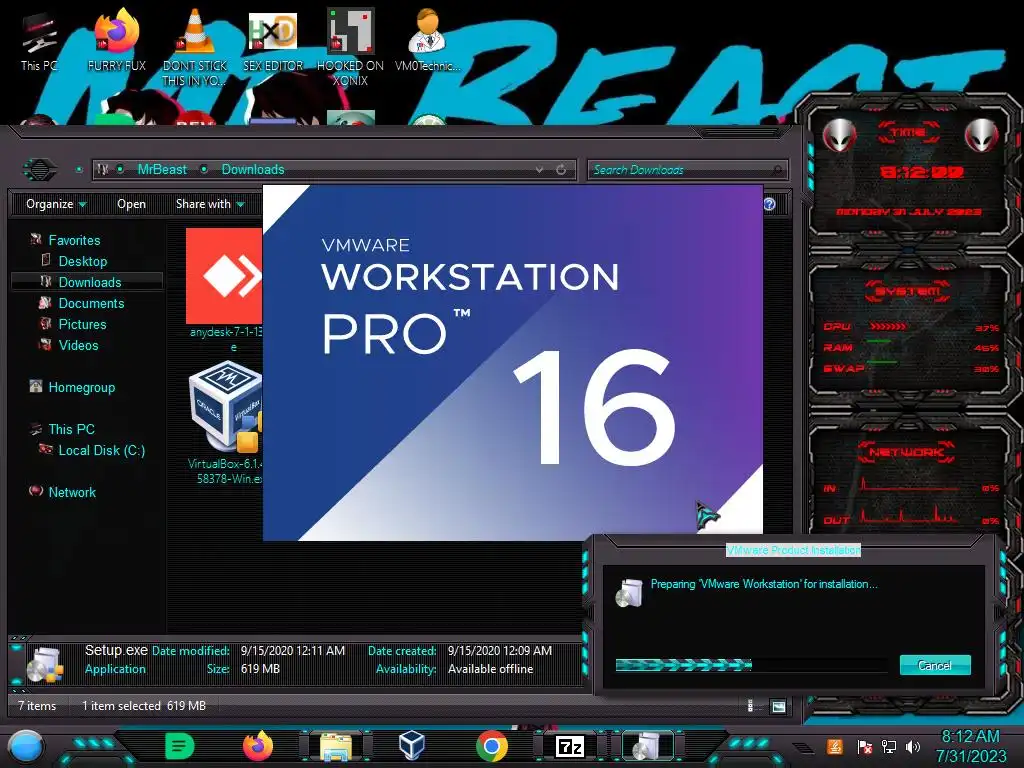Cancel the VMware product installation

pyautogui.click(x=935, y=665)
